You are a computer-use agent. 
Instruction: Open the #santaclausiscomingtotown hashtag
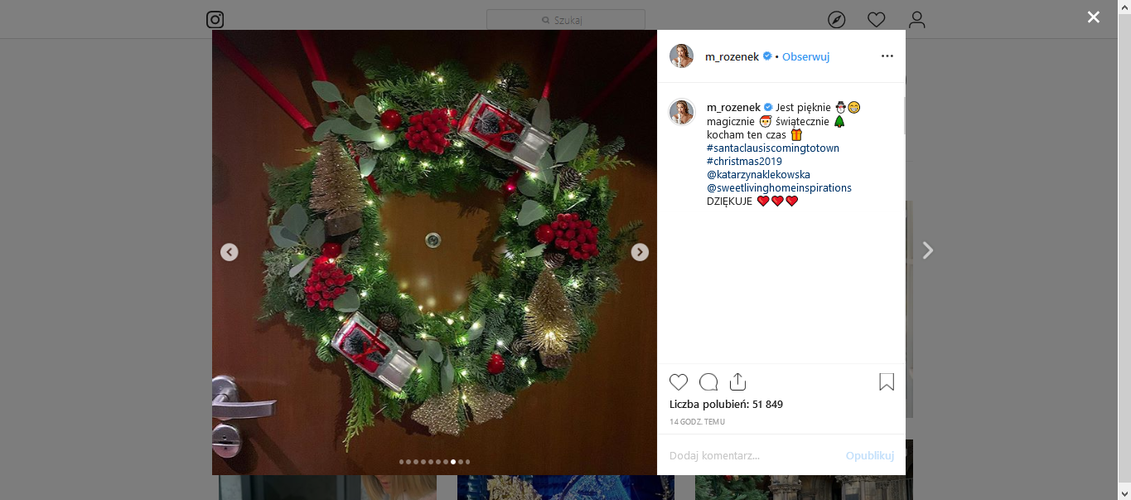(773, 148)
